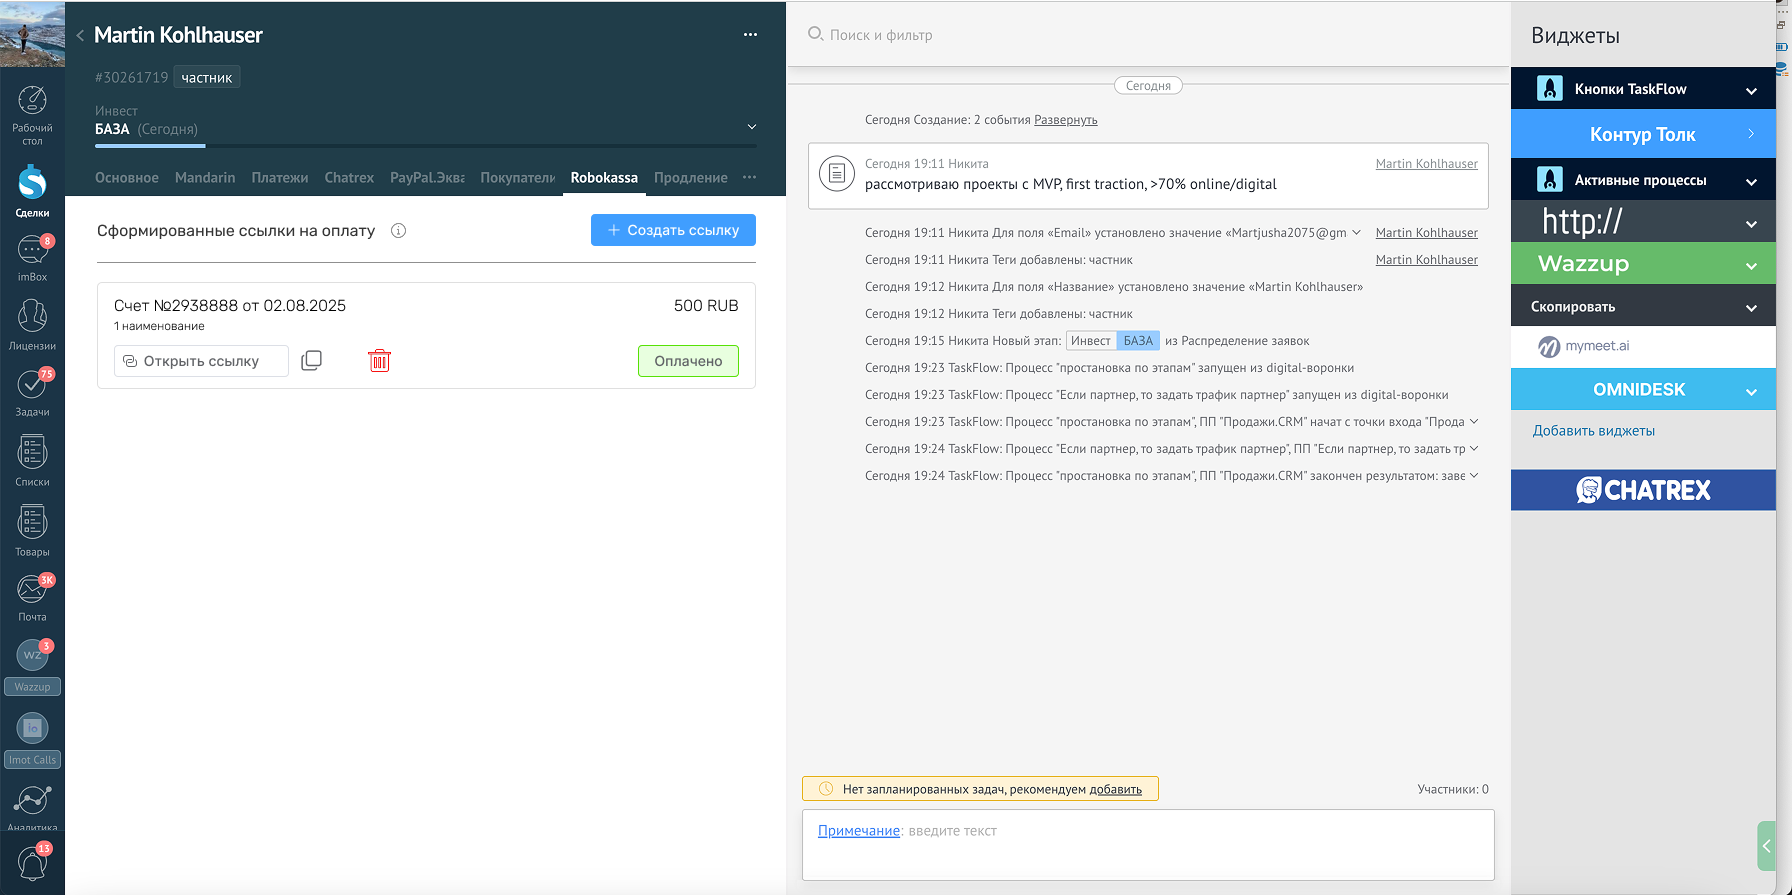Click добавить link in task warning
Screen dimensions: 1792x895
pos(1115,789)
